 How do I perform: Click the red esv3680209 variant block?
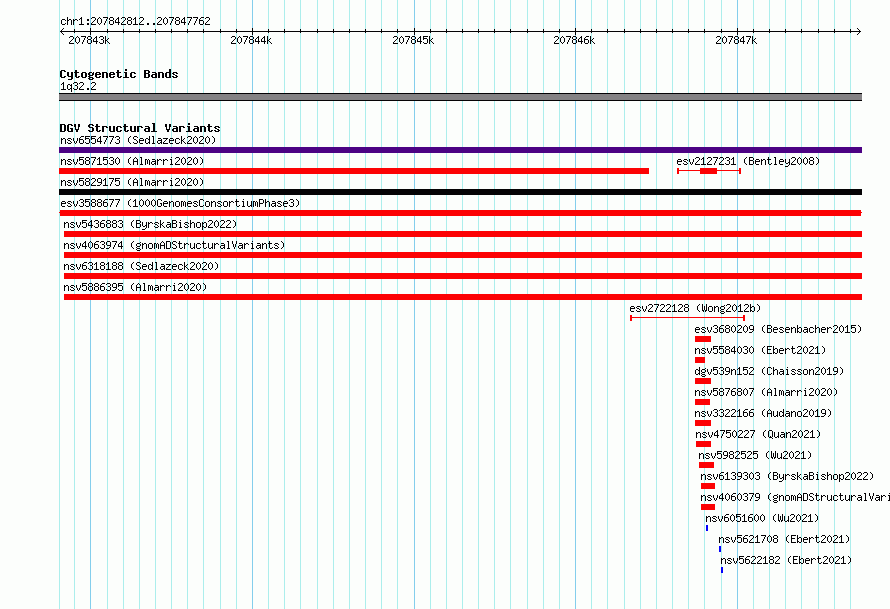click(703, 339)
